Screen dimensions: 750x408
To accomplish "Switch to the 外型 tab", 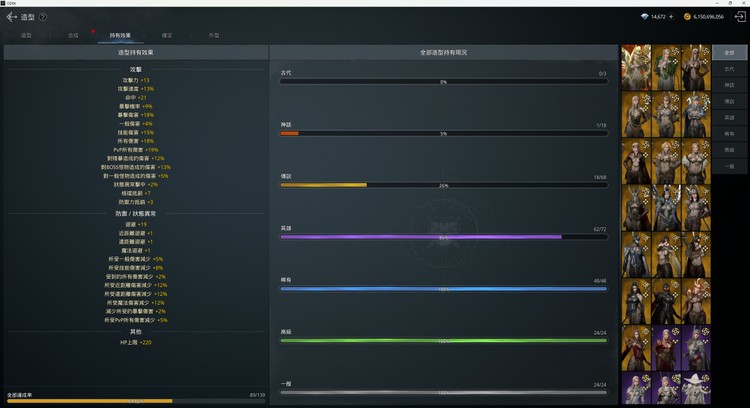I will [x=214, y=35].
